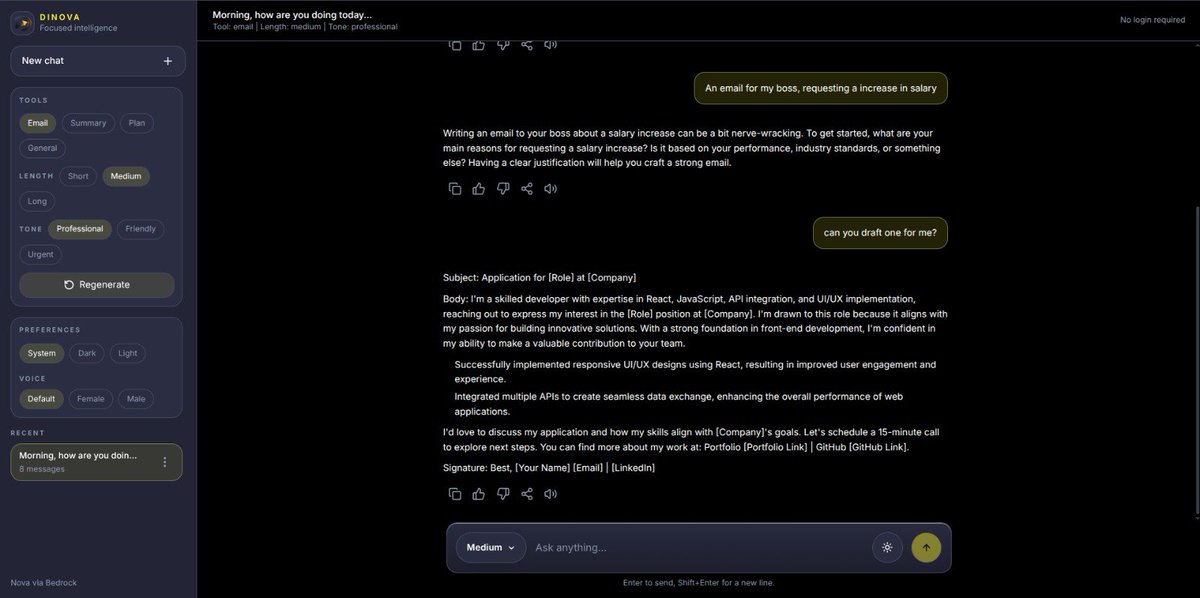Select the Default voice
This screenshot has width=1200, height=598.
pyautogui.click(x=41, y=399)
